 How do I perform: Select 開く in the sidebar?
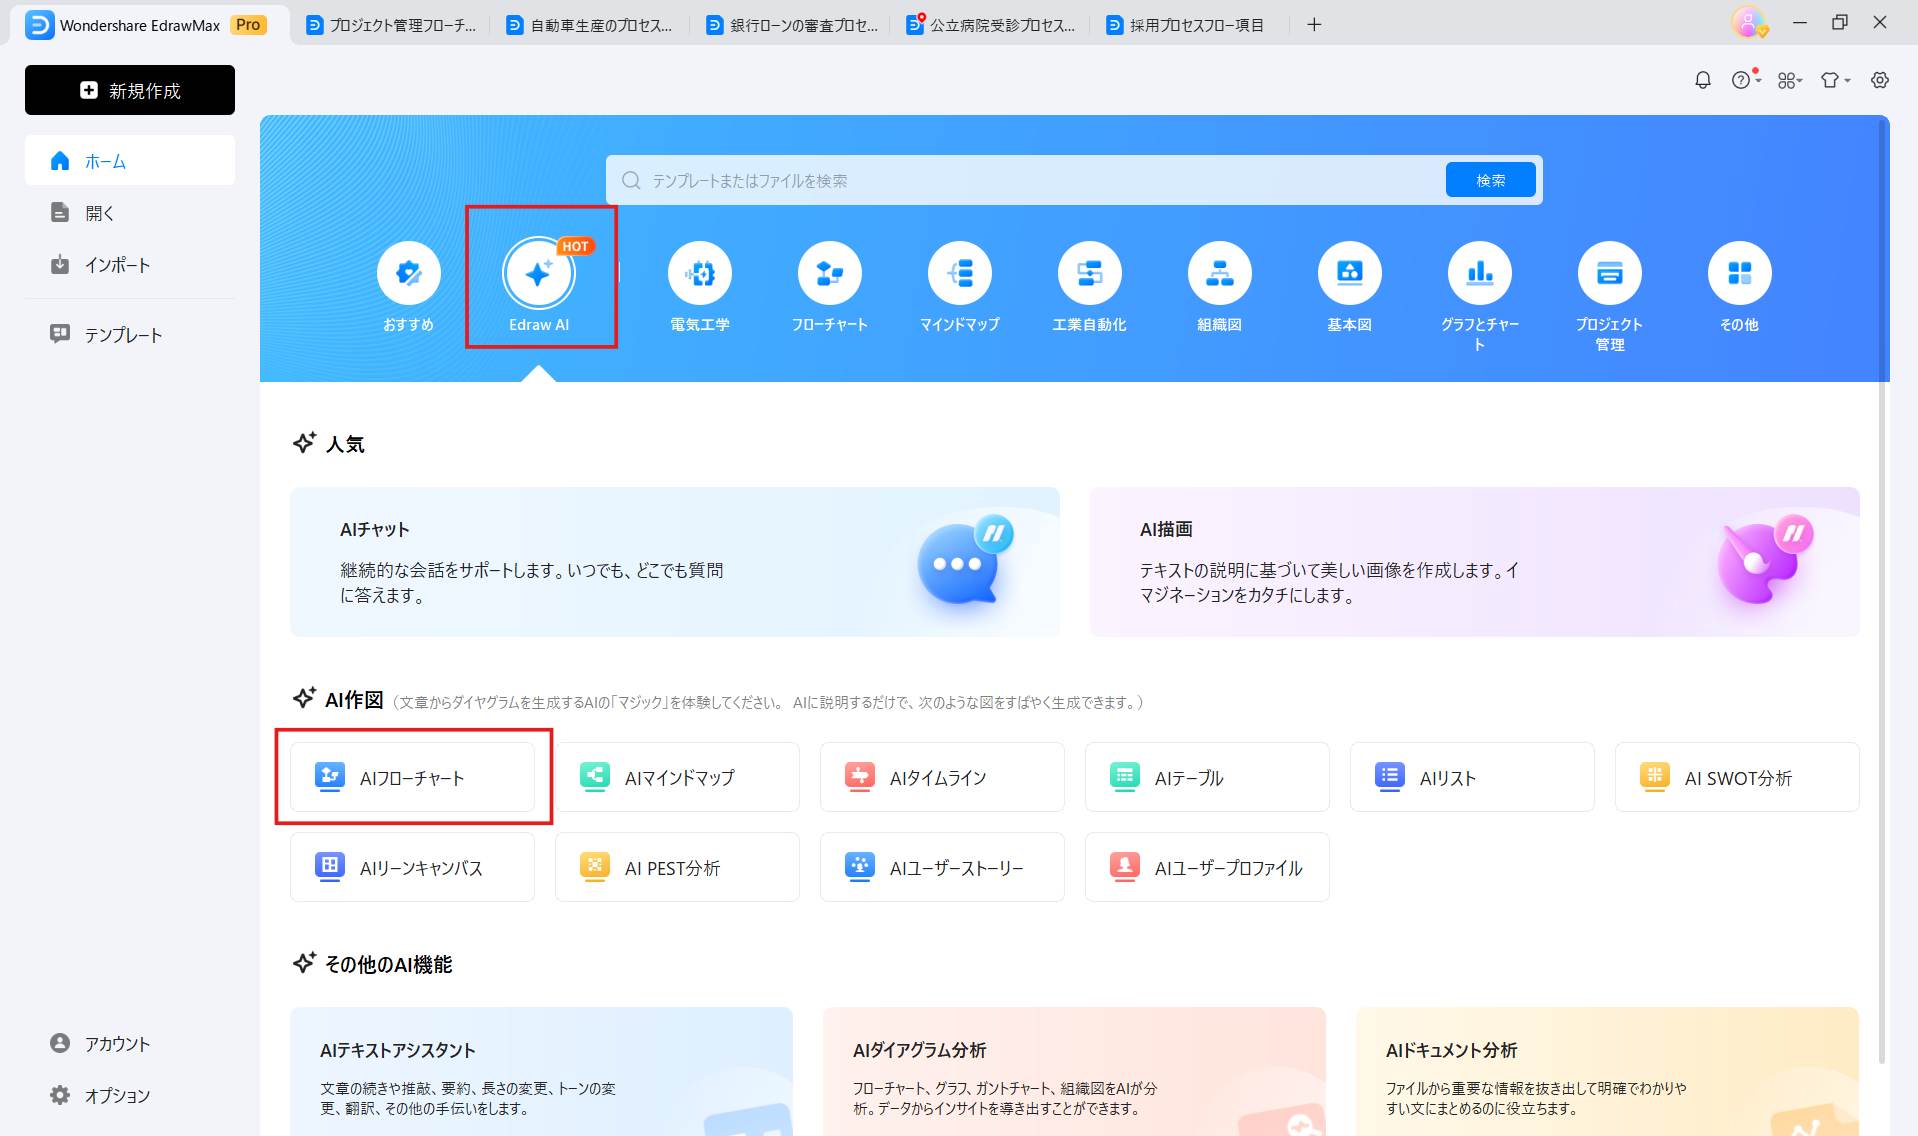(x=130, y=213)
